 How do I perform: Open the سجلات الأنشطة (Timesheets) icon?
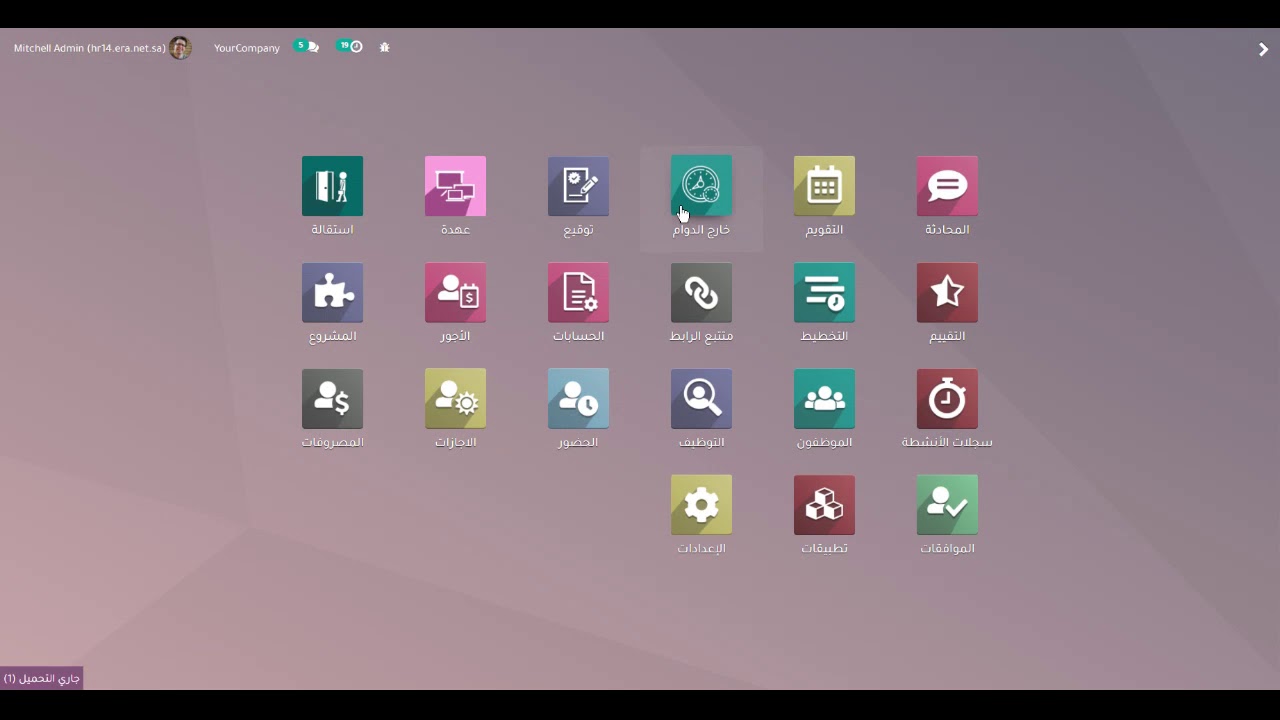pyautogui.click(x=947, y=399)
